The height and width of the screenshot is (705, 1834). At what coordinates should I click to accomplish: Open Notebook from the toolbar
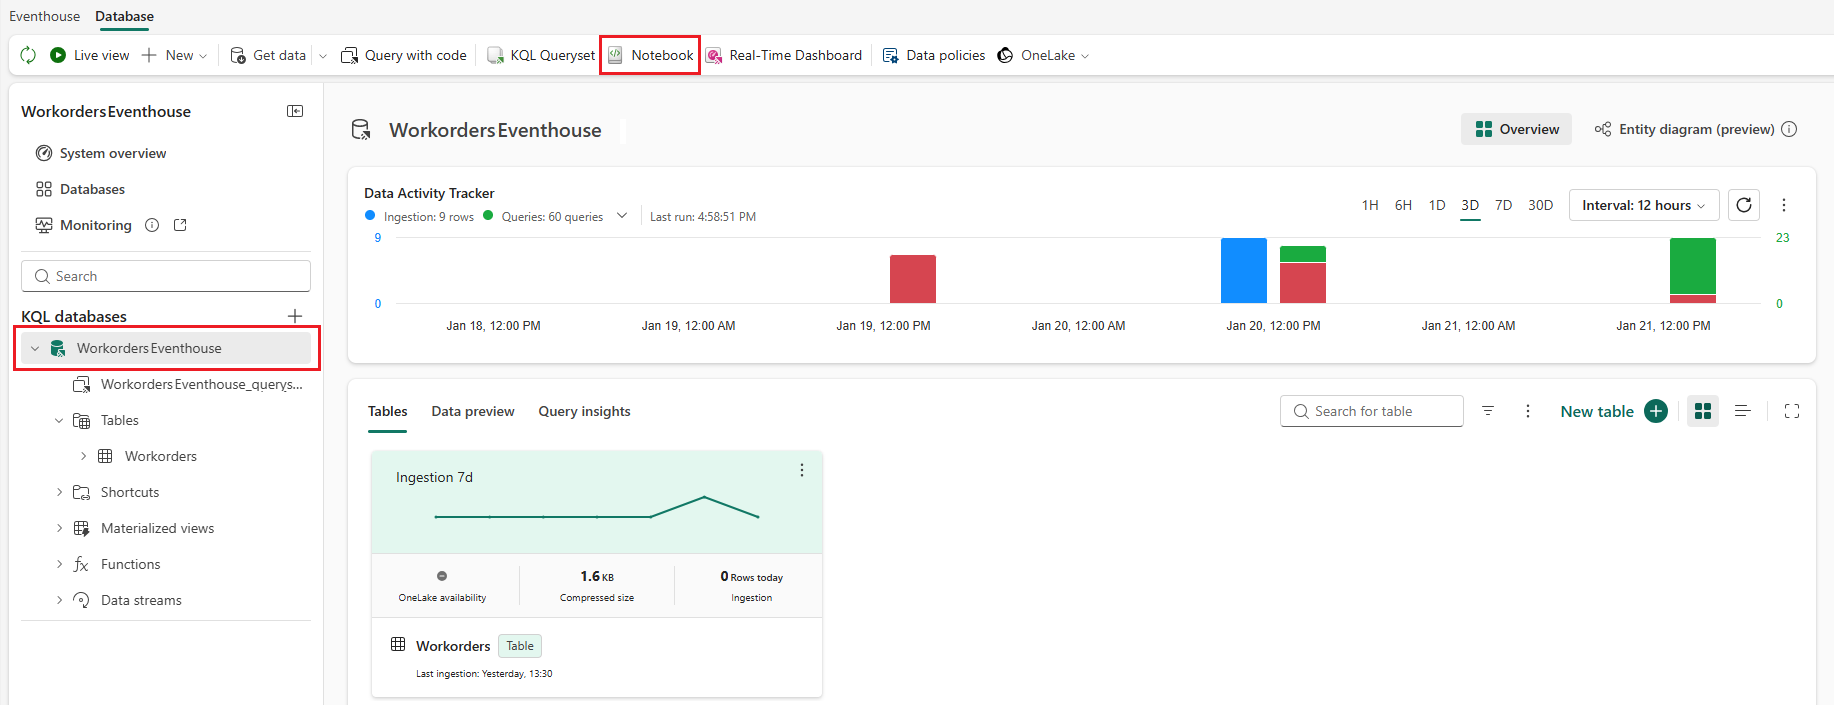point(651,55)
